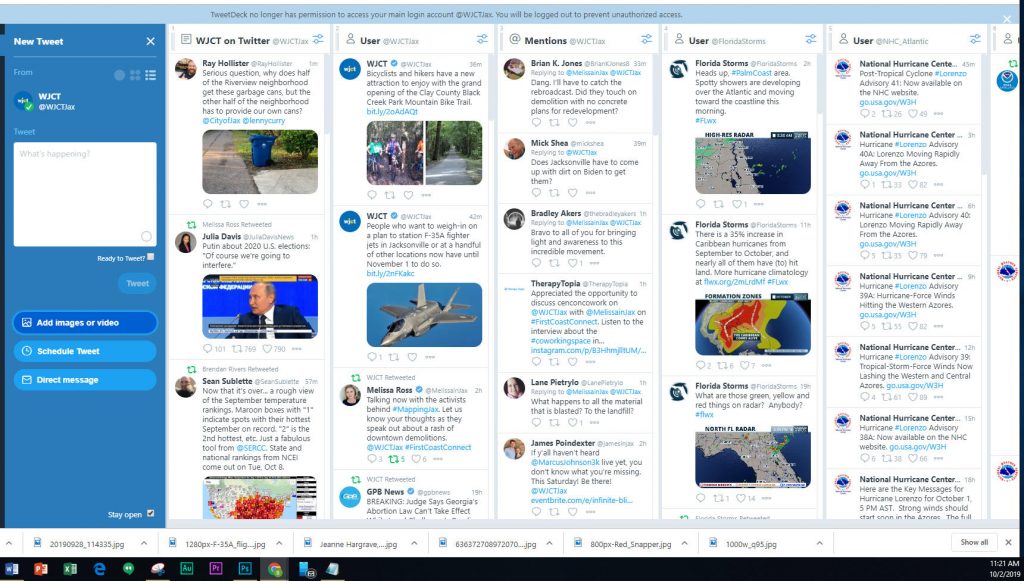This screenshot has width=1024, height=581.
Task: Switch account picker to list view
Action: [151, 75]
